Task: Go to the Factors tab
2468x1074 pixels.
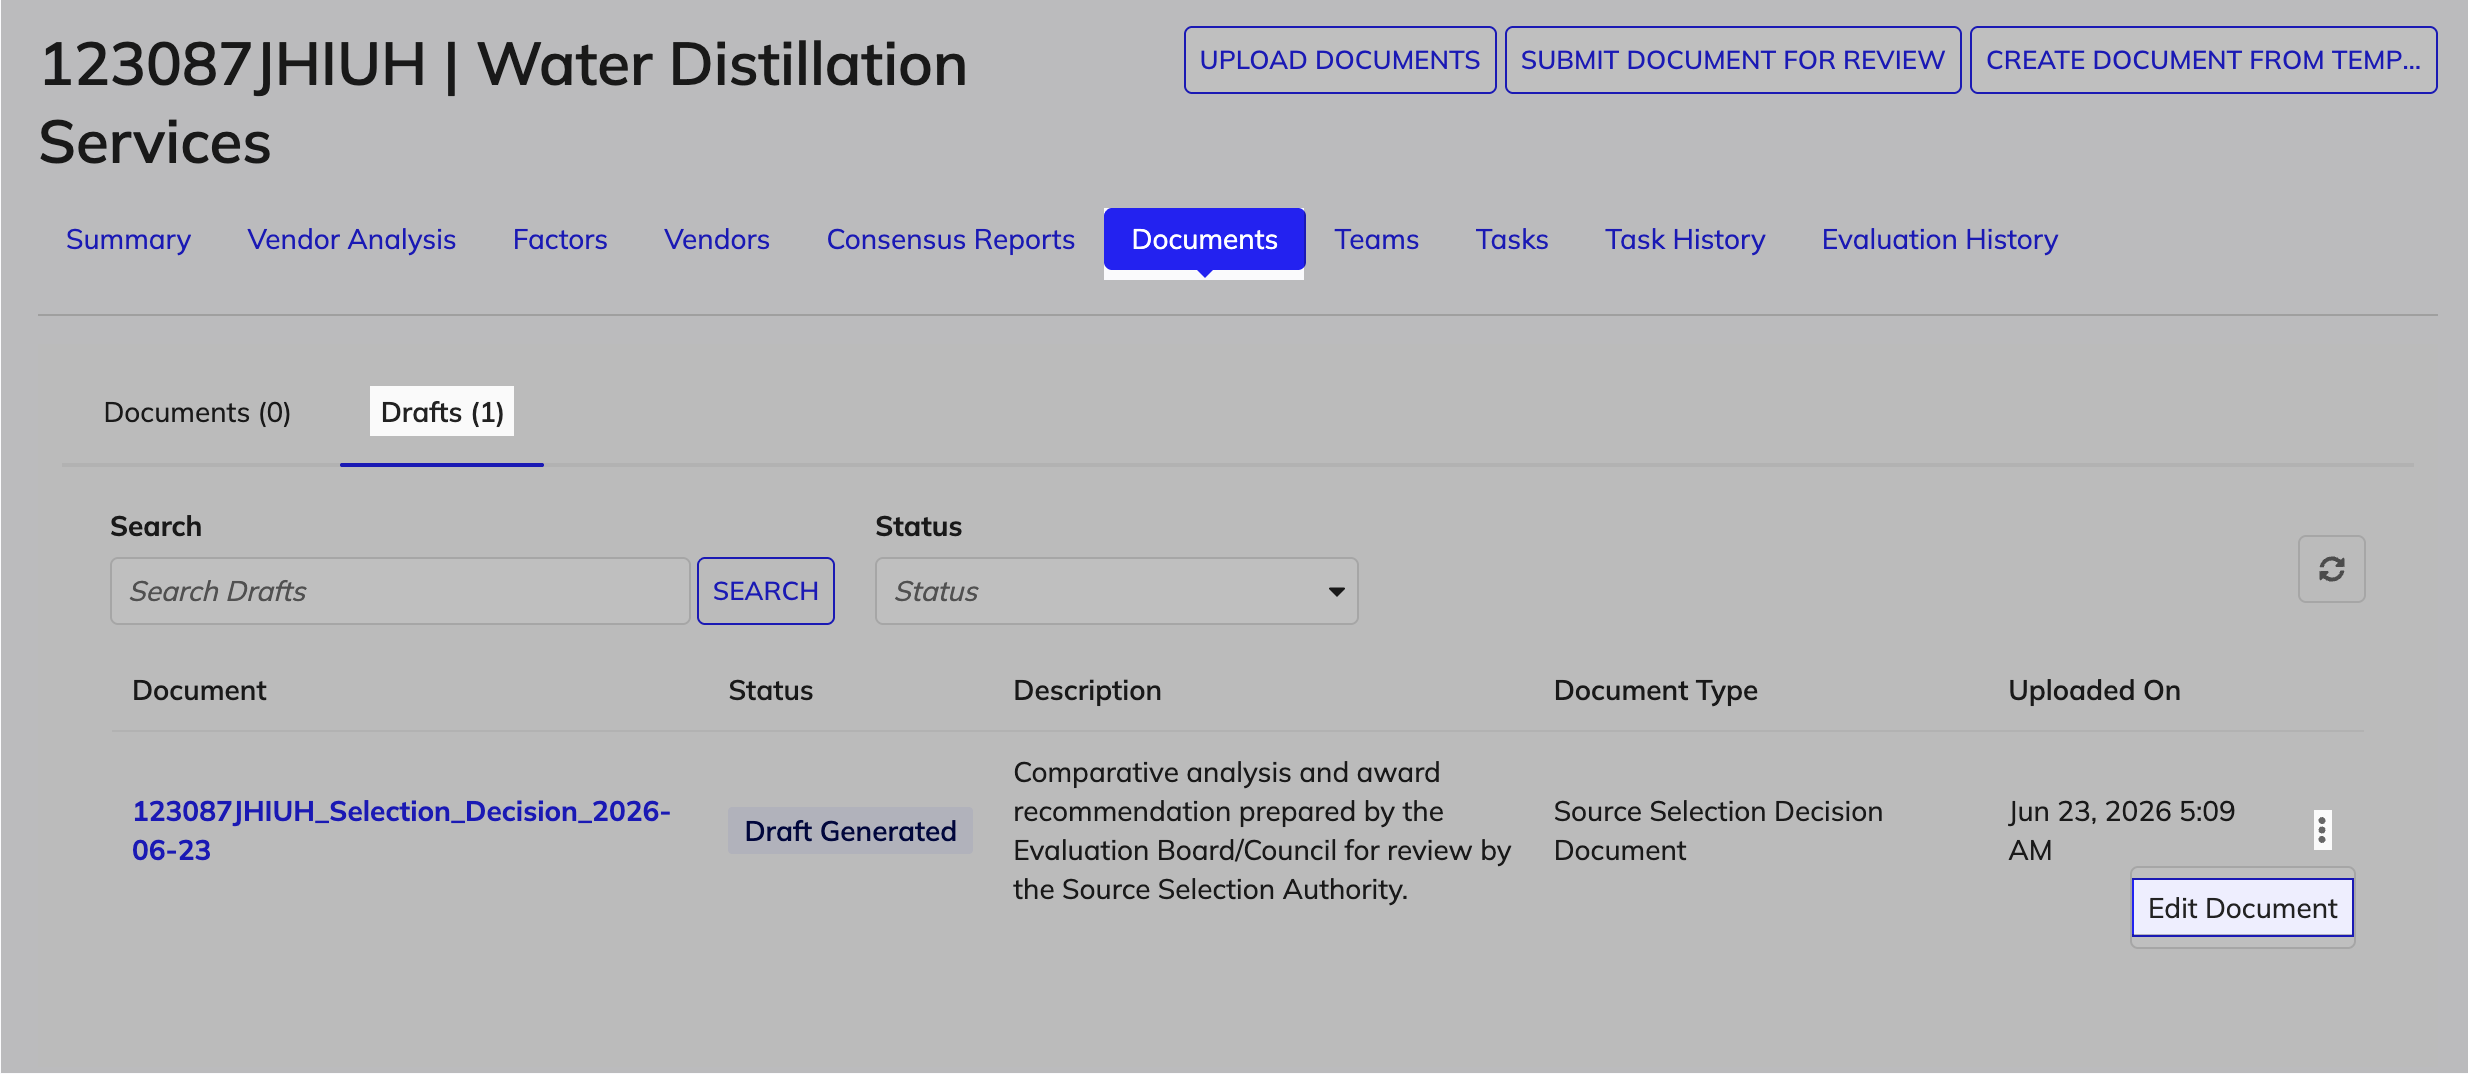Action: [560, 239]
